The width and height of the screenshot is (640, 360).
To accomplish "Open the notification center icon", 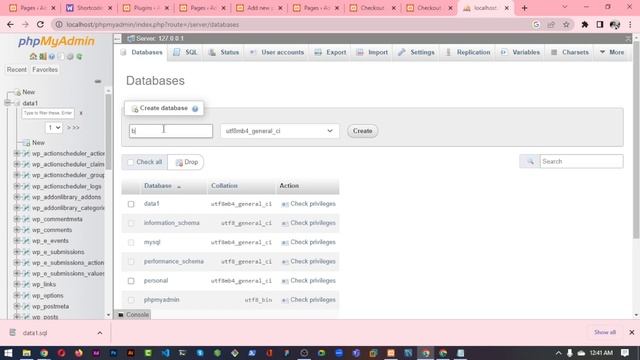I will (x=625, y=353).
